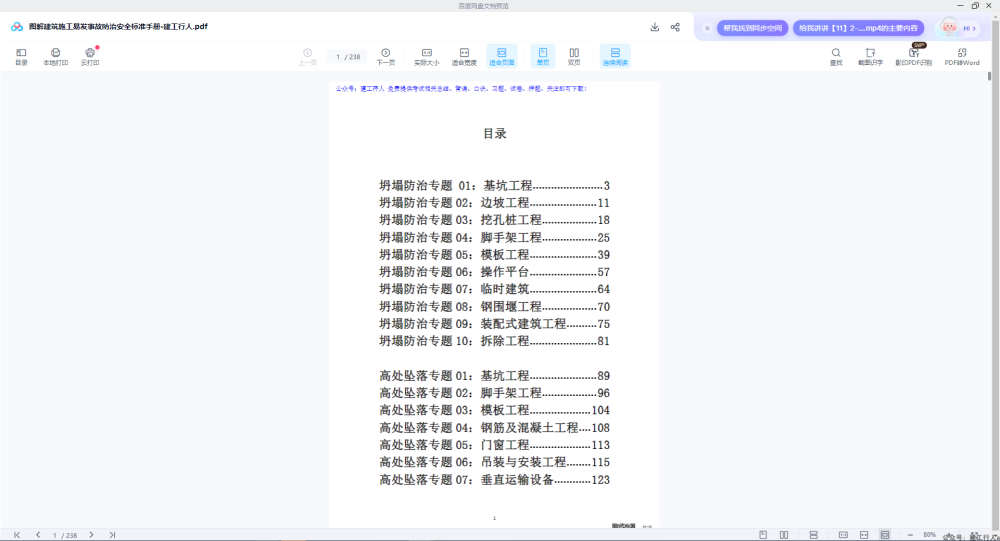Click 坍塌防治专题 06 操作平台 entry
Image resolution: width=1000 pixels, height=541 pixels.
pyautogui.click(x=494, y=272)
